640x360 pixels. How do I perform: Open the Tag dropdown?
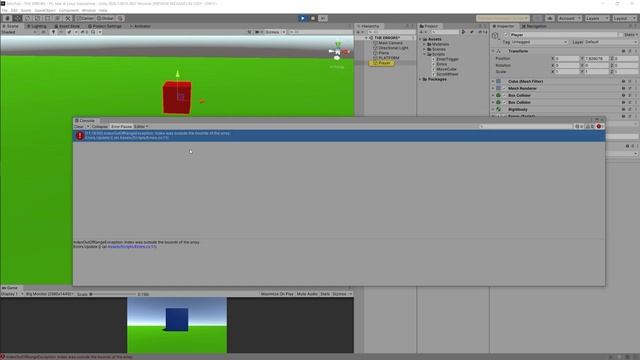point(539,42)
